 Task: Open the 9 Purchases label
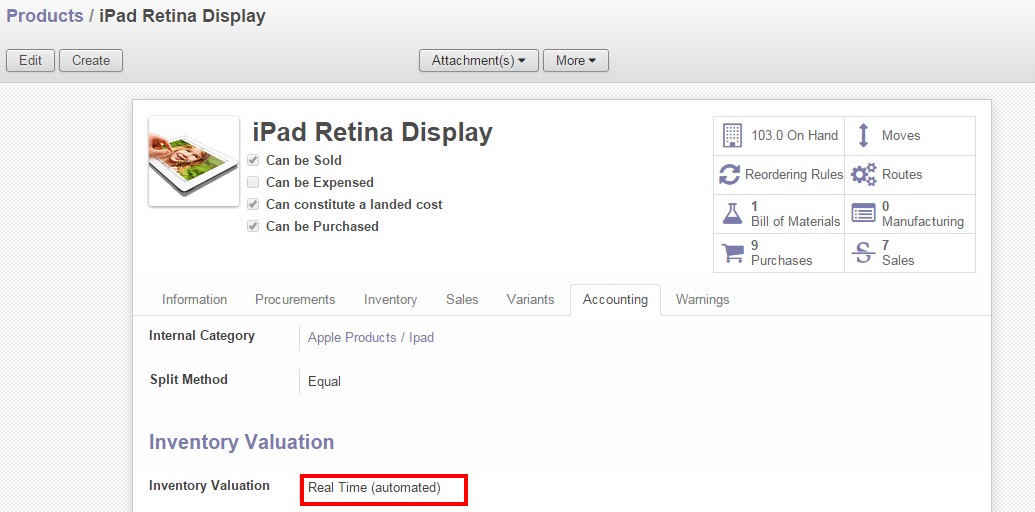coord(782,253)
